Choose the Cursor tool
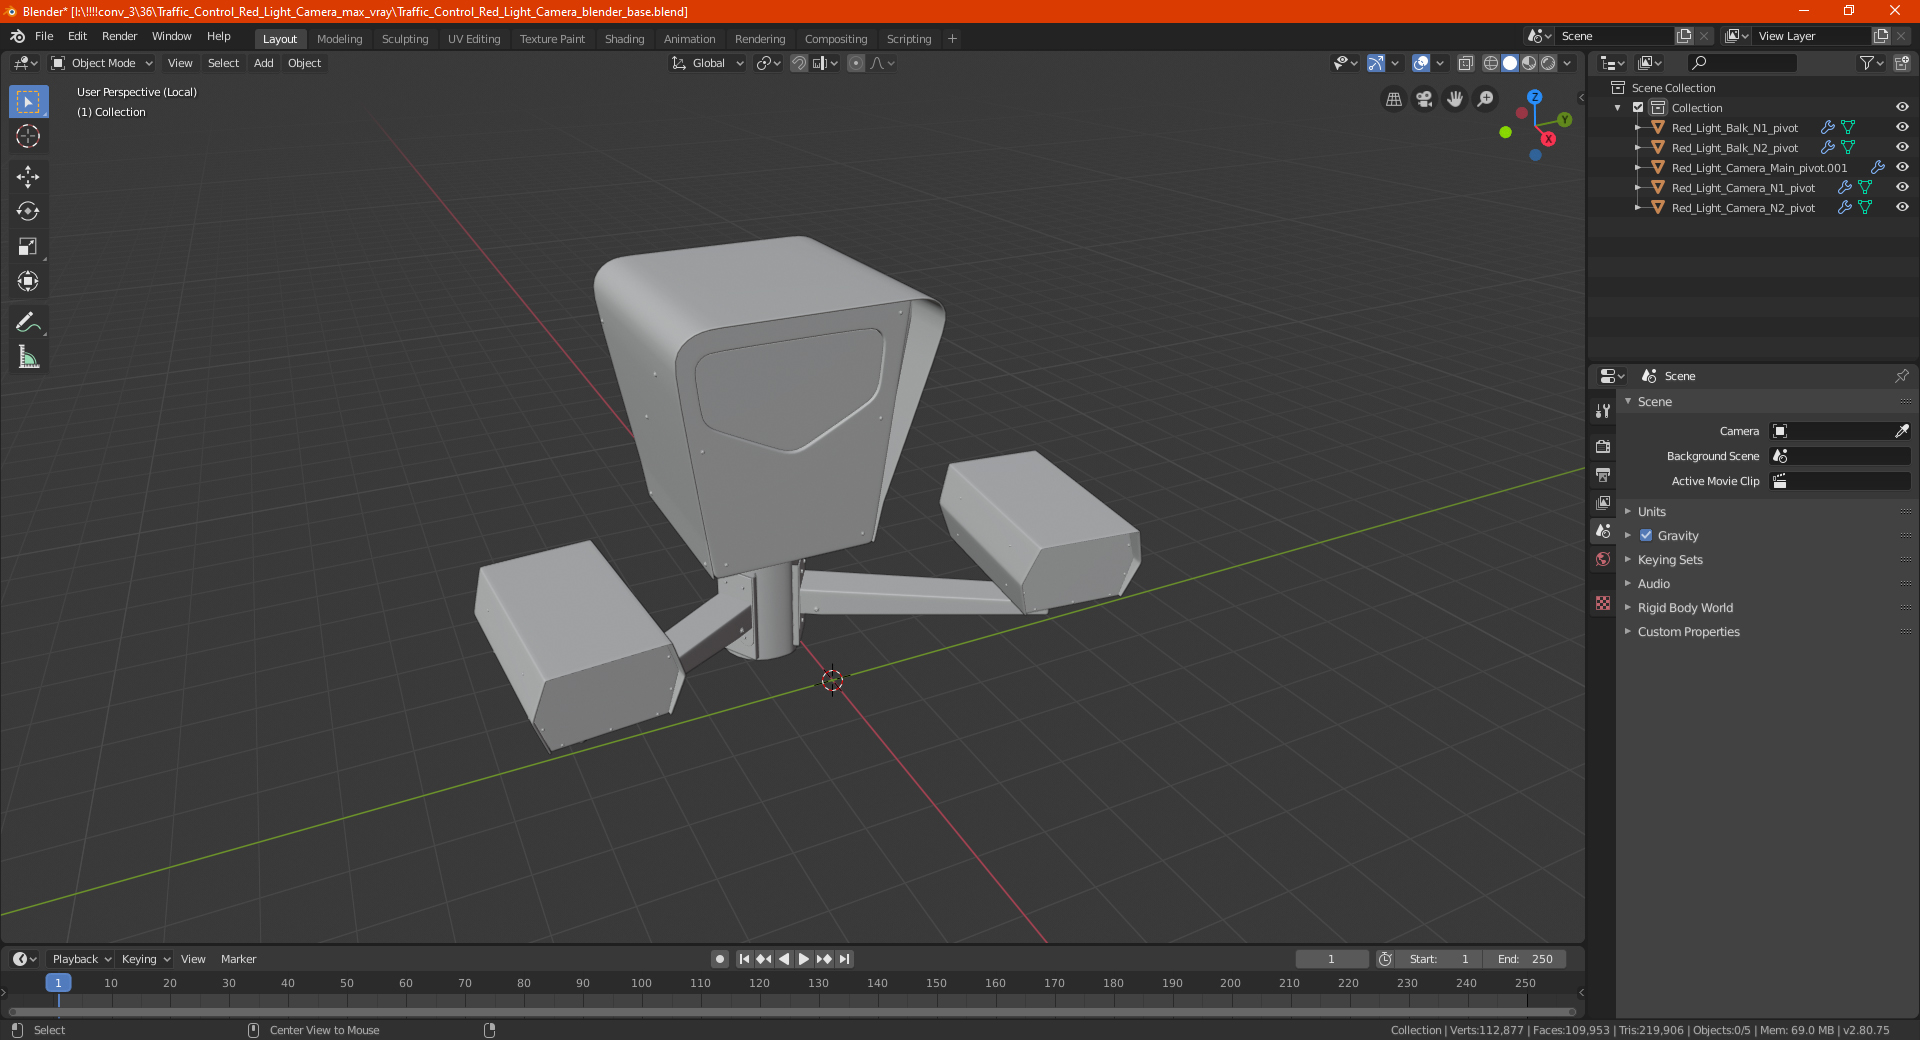This screenshot has height=1040, width=1920. 28,136
